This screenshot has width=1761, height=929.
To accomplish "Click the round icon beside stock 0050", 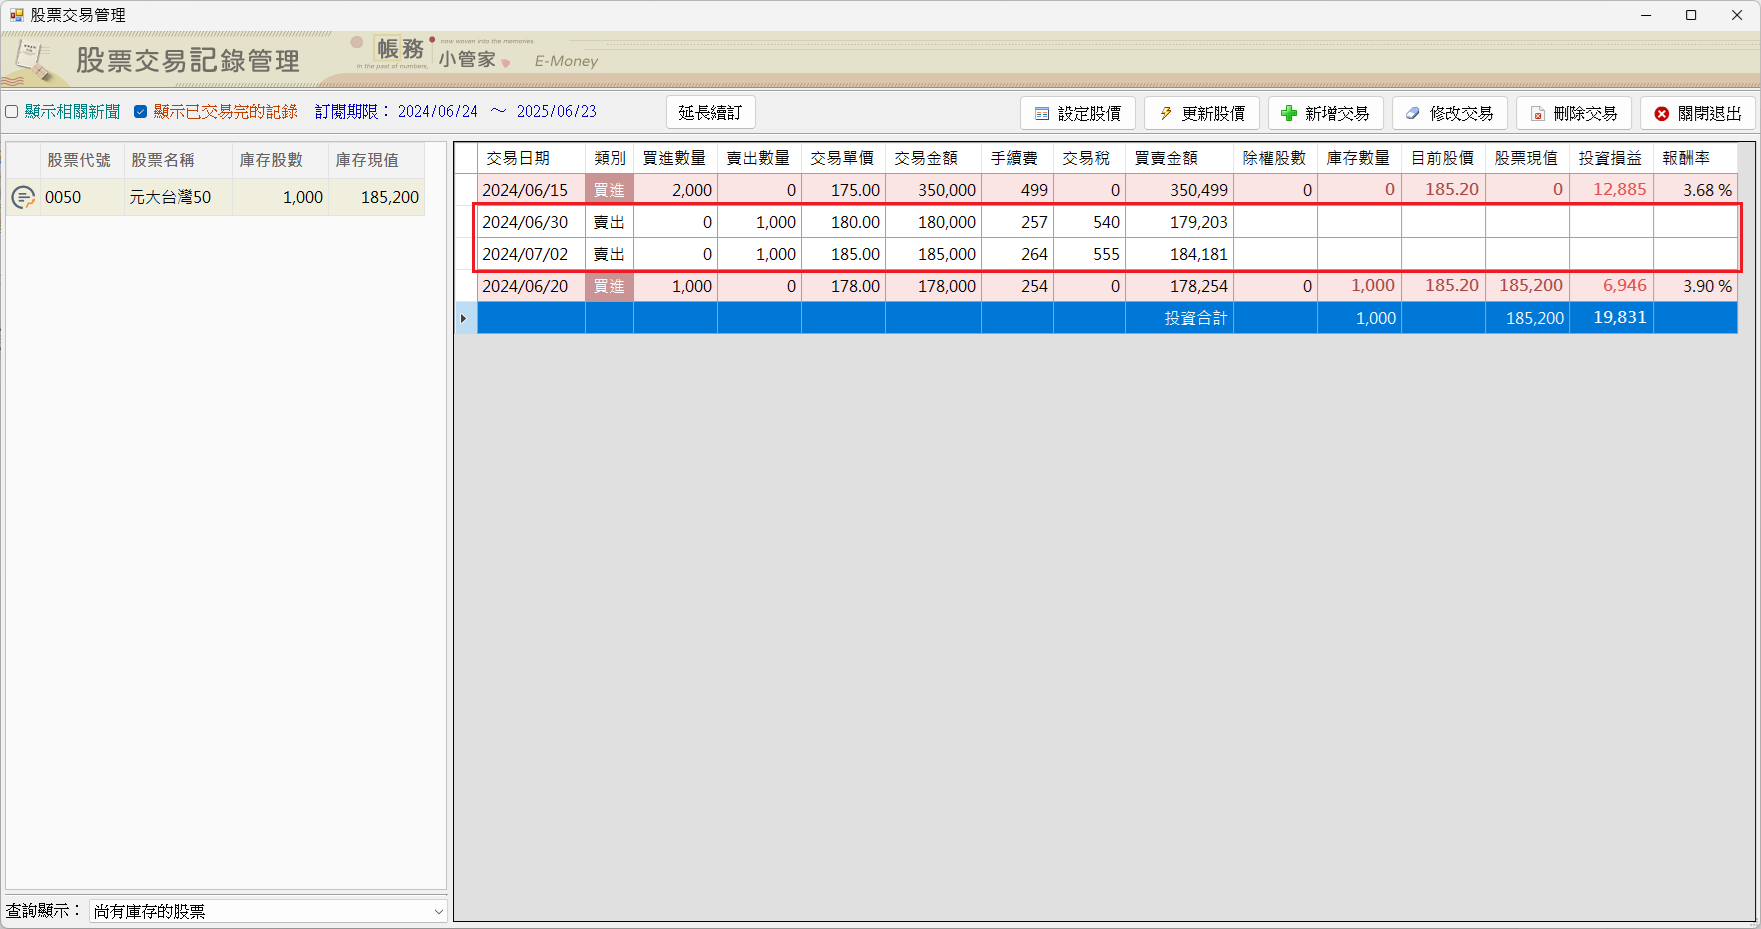I will click(x=22, y=197).
